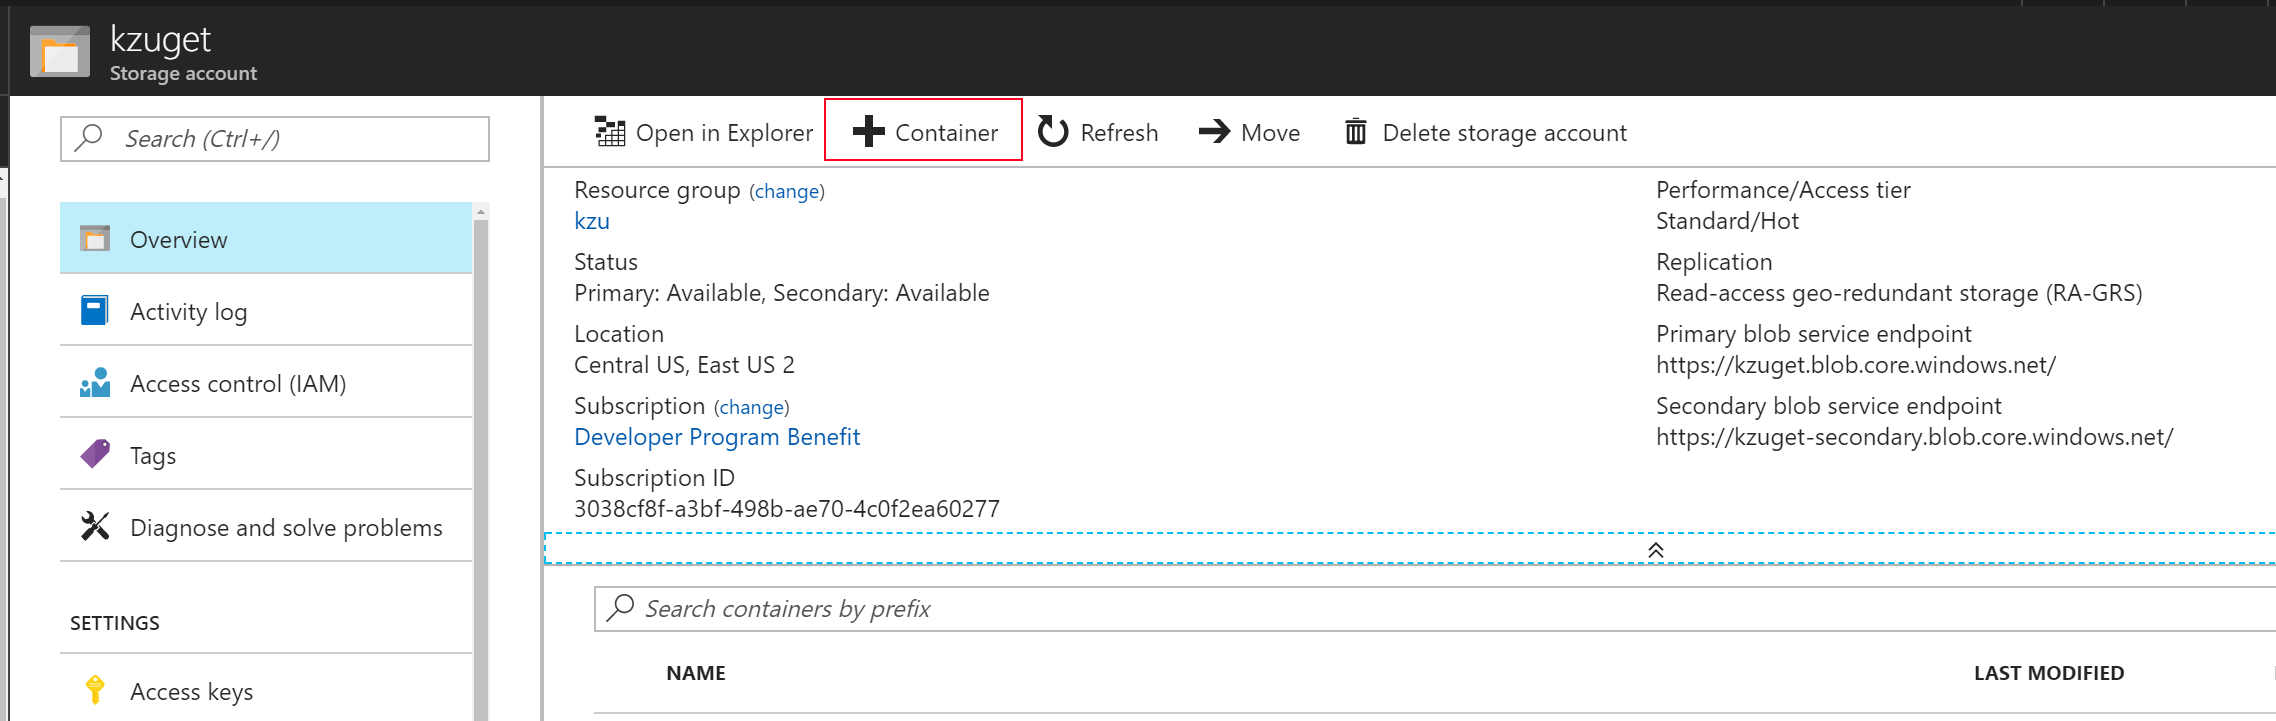Click the RA-GRS replication value
This screenshot has width=2276, height=721.
pyautogui.click(x=1899, y=293)
